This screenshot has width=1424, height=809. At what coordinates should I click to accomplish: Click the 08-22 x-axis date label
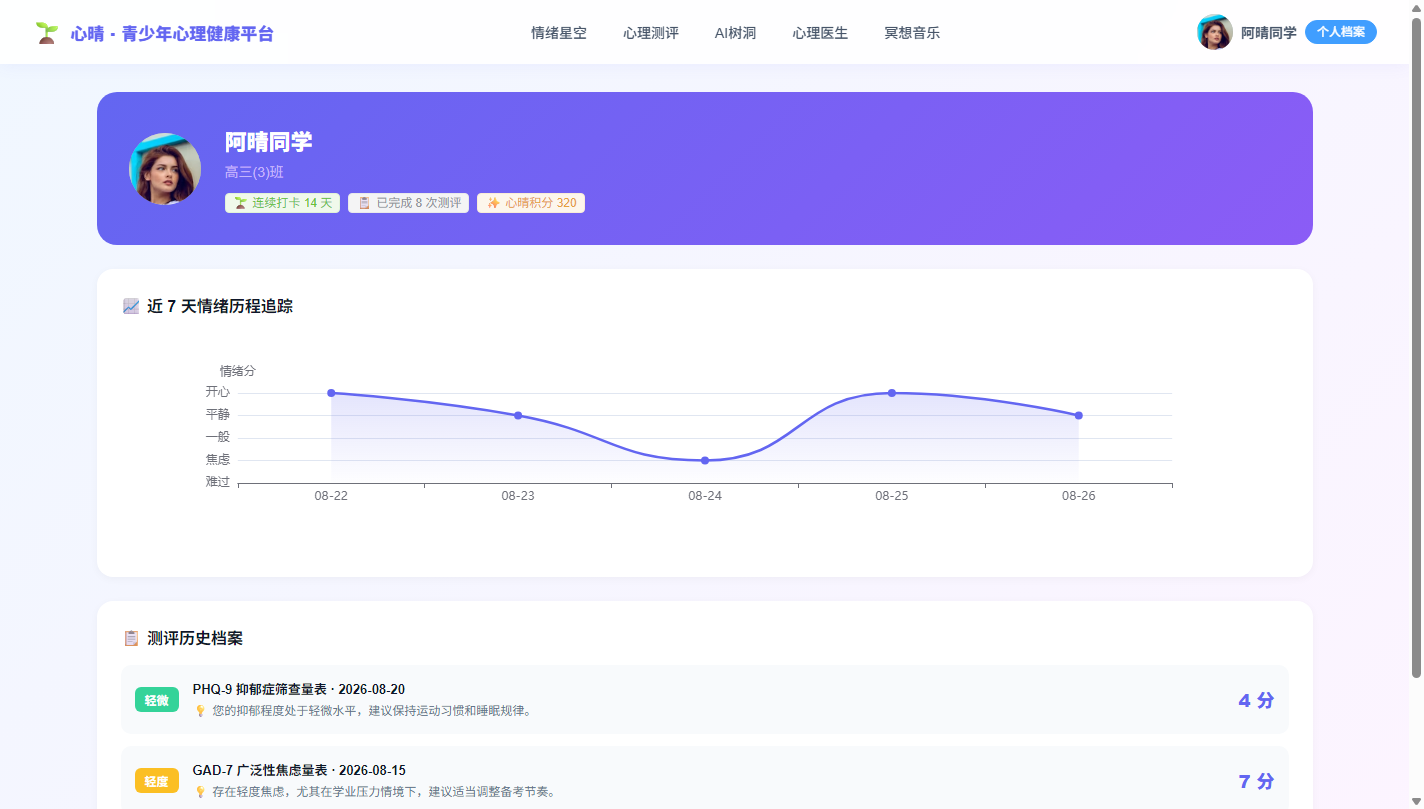click(x=331, y=496)
